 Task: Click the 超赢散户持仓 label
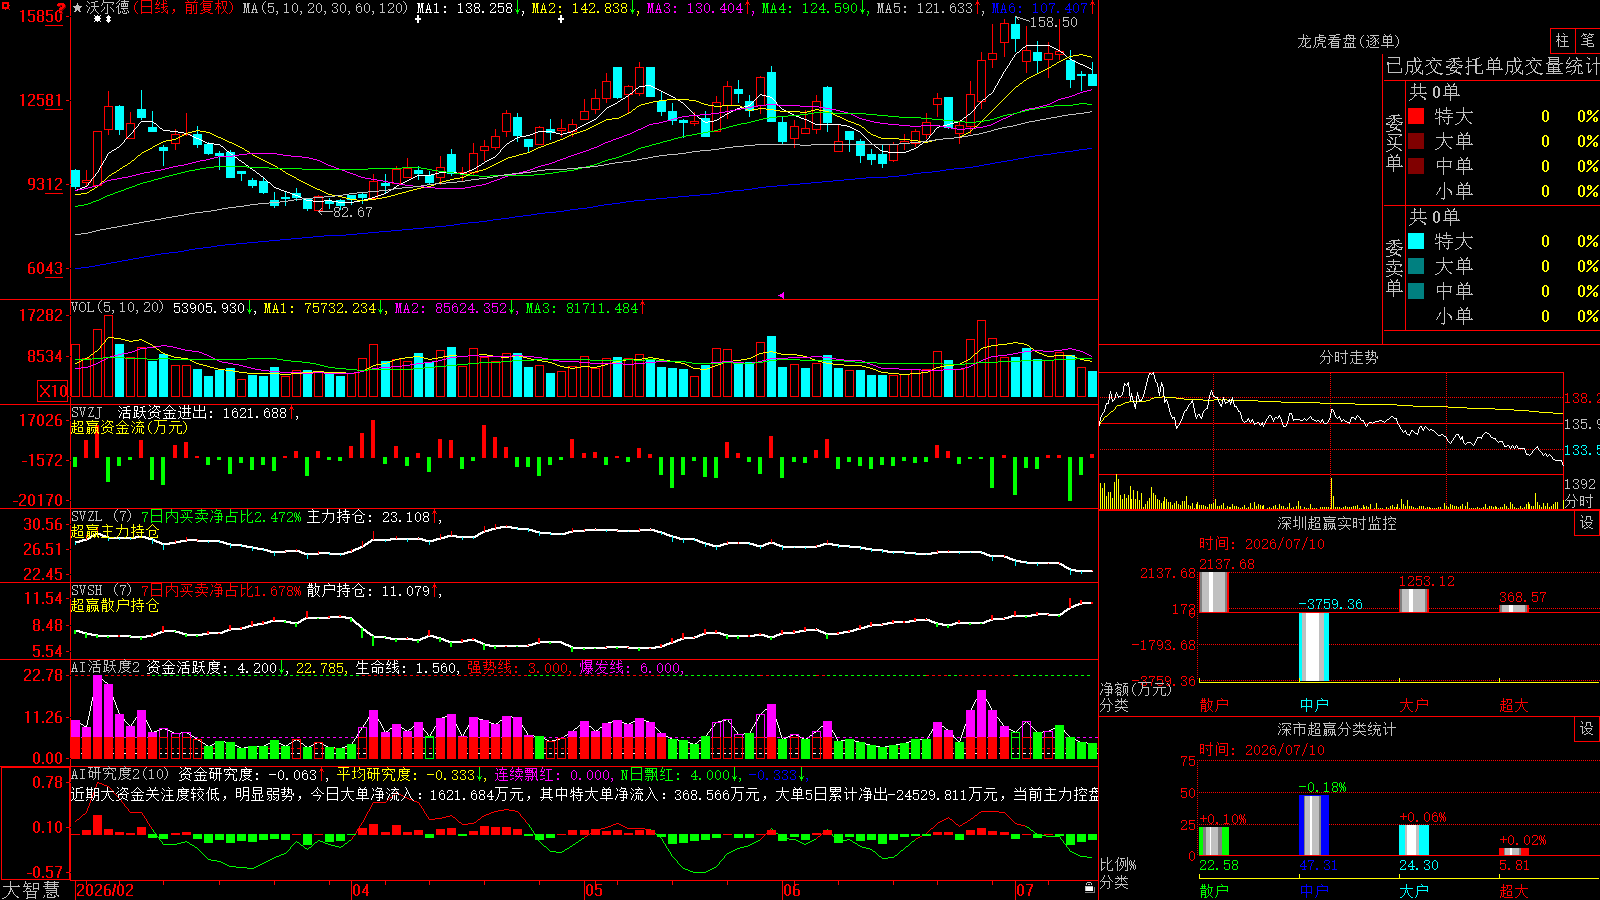(x=115, y=605)
